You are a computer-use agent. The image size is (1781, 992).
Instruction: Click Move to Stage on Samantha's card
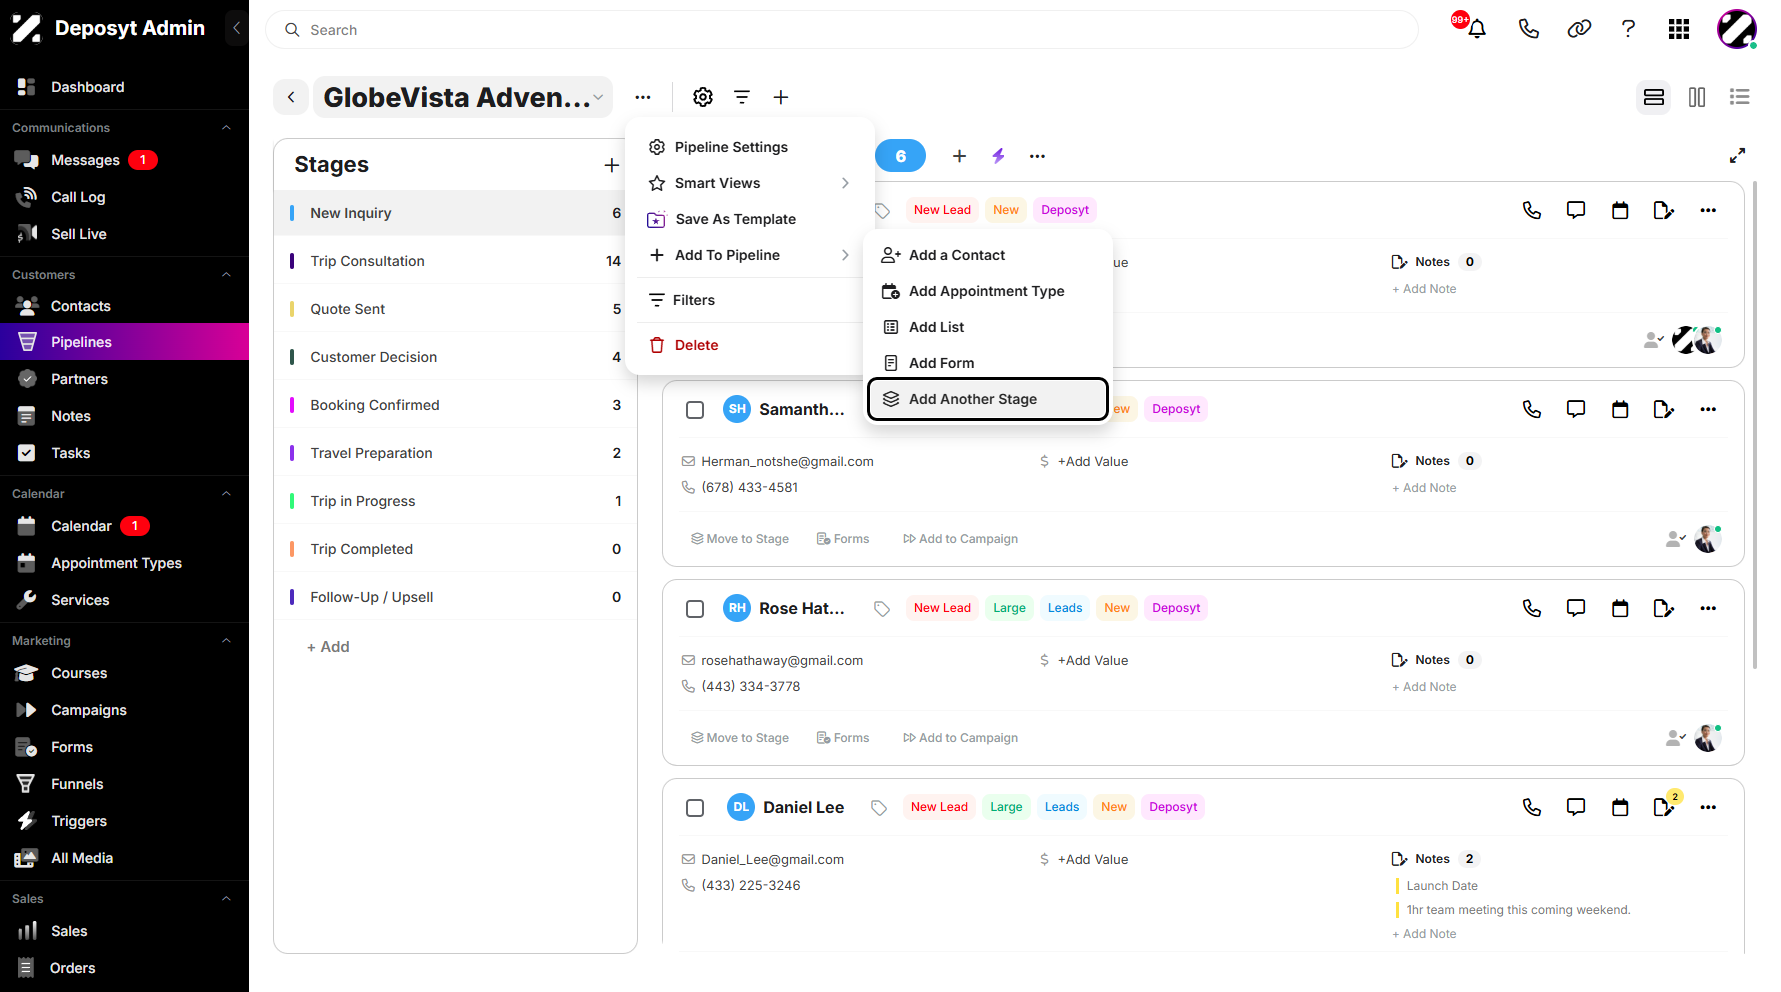pyautogui.click(x=740, y=539)
